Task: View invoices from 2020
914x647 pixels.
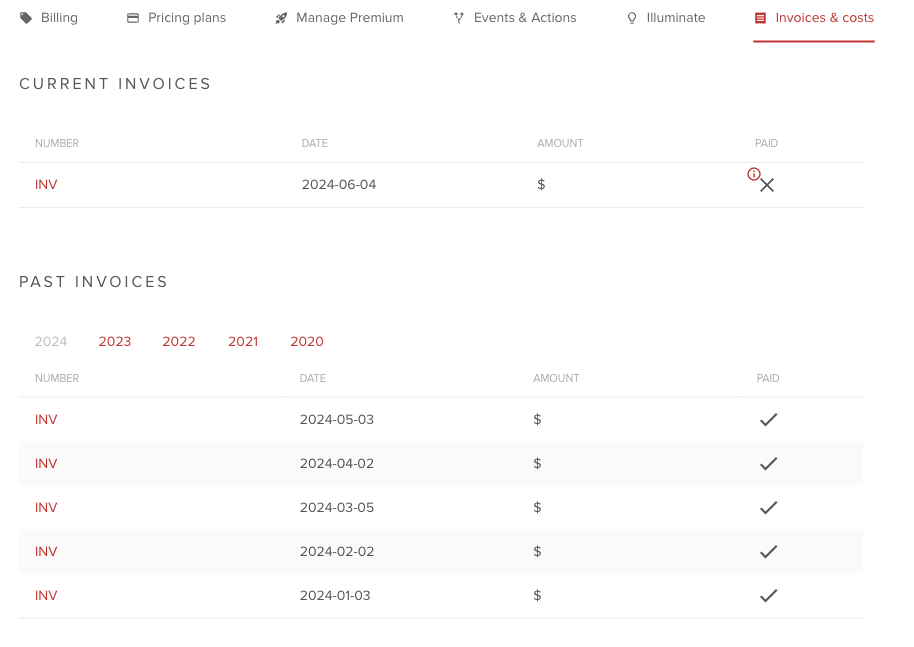Action: pyautogui.click(x=306, y=341)
